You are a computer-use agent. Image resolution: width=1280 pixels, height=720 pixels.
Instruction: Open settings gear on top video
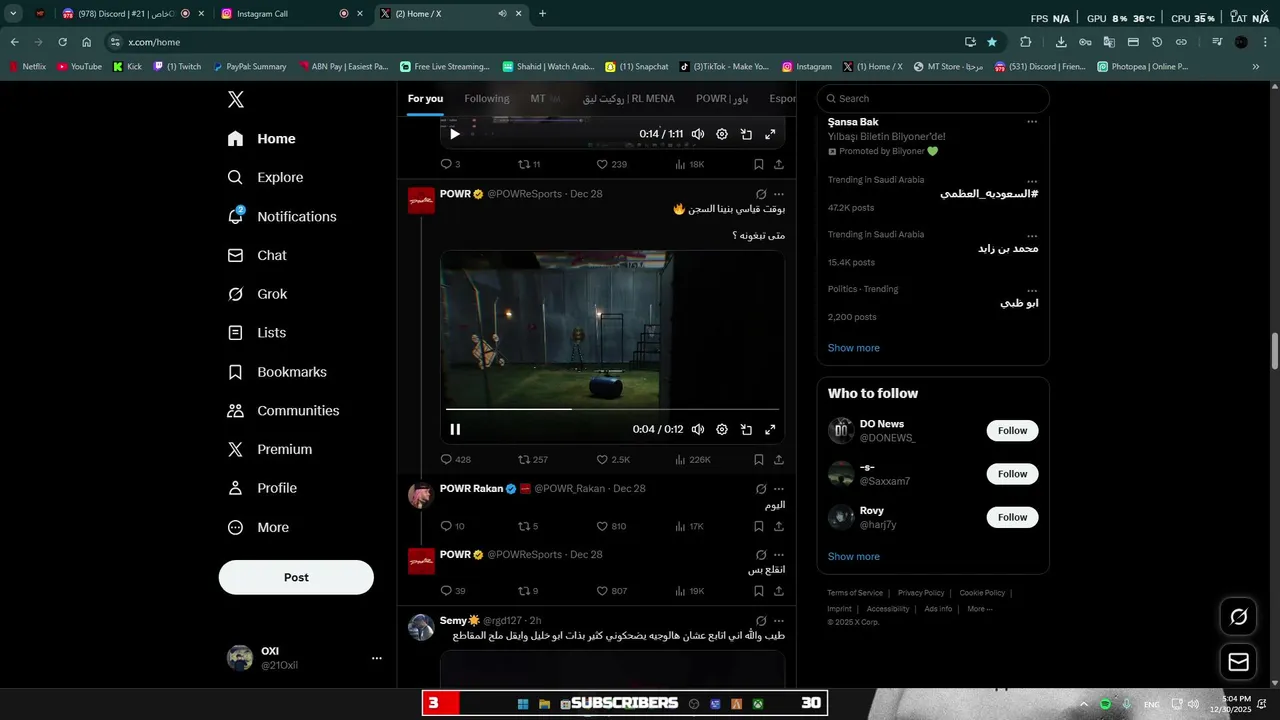pyautogui.click(x=722, y=134)
